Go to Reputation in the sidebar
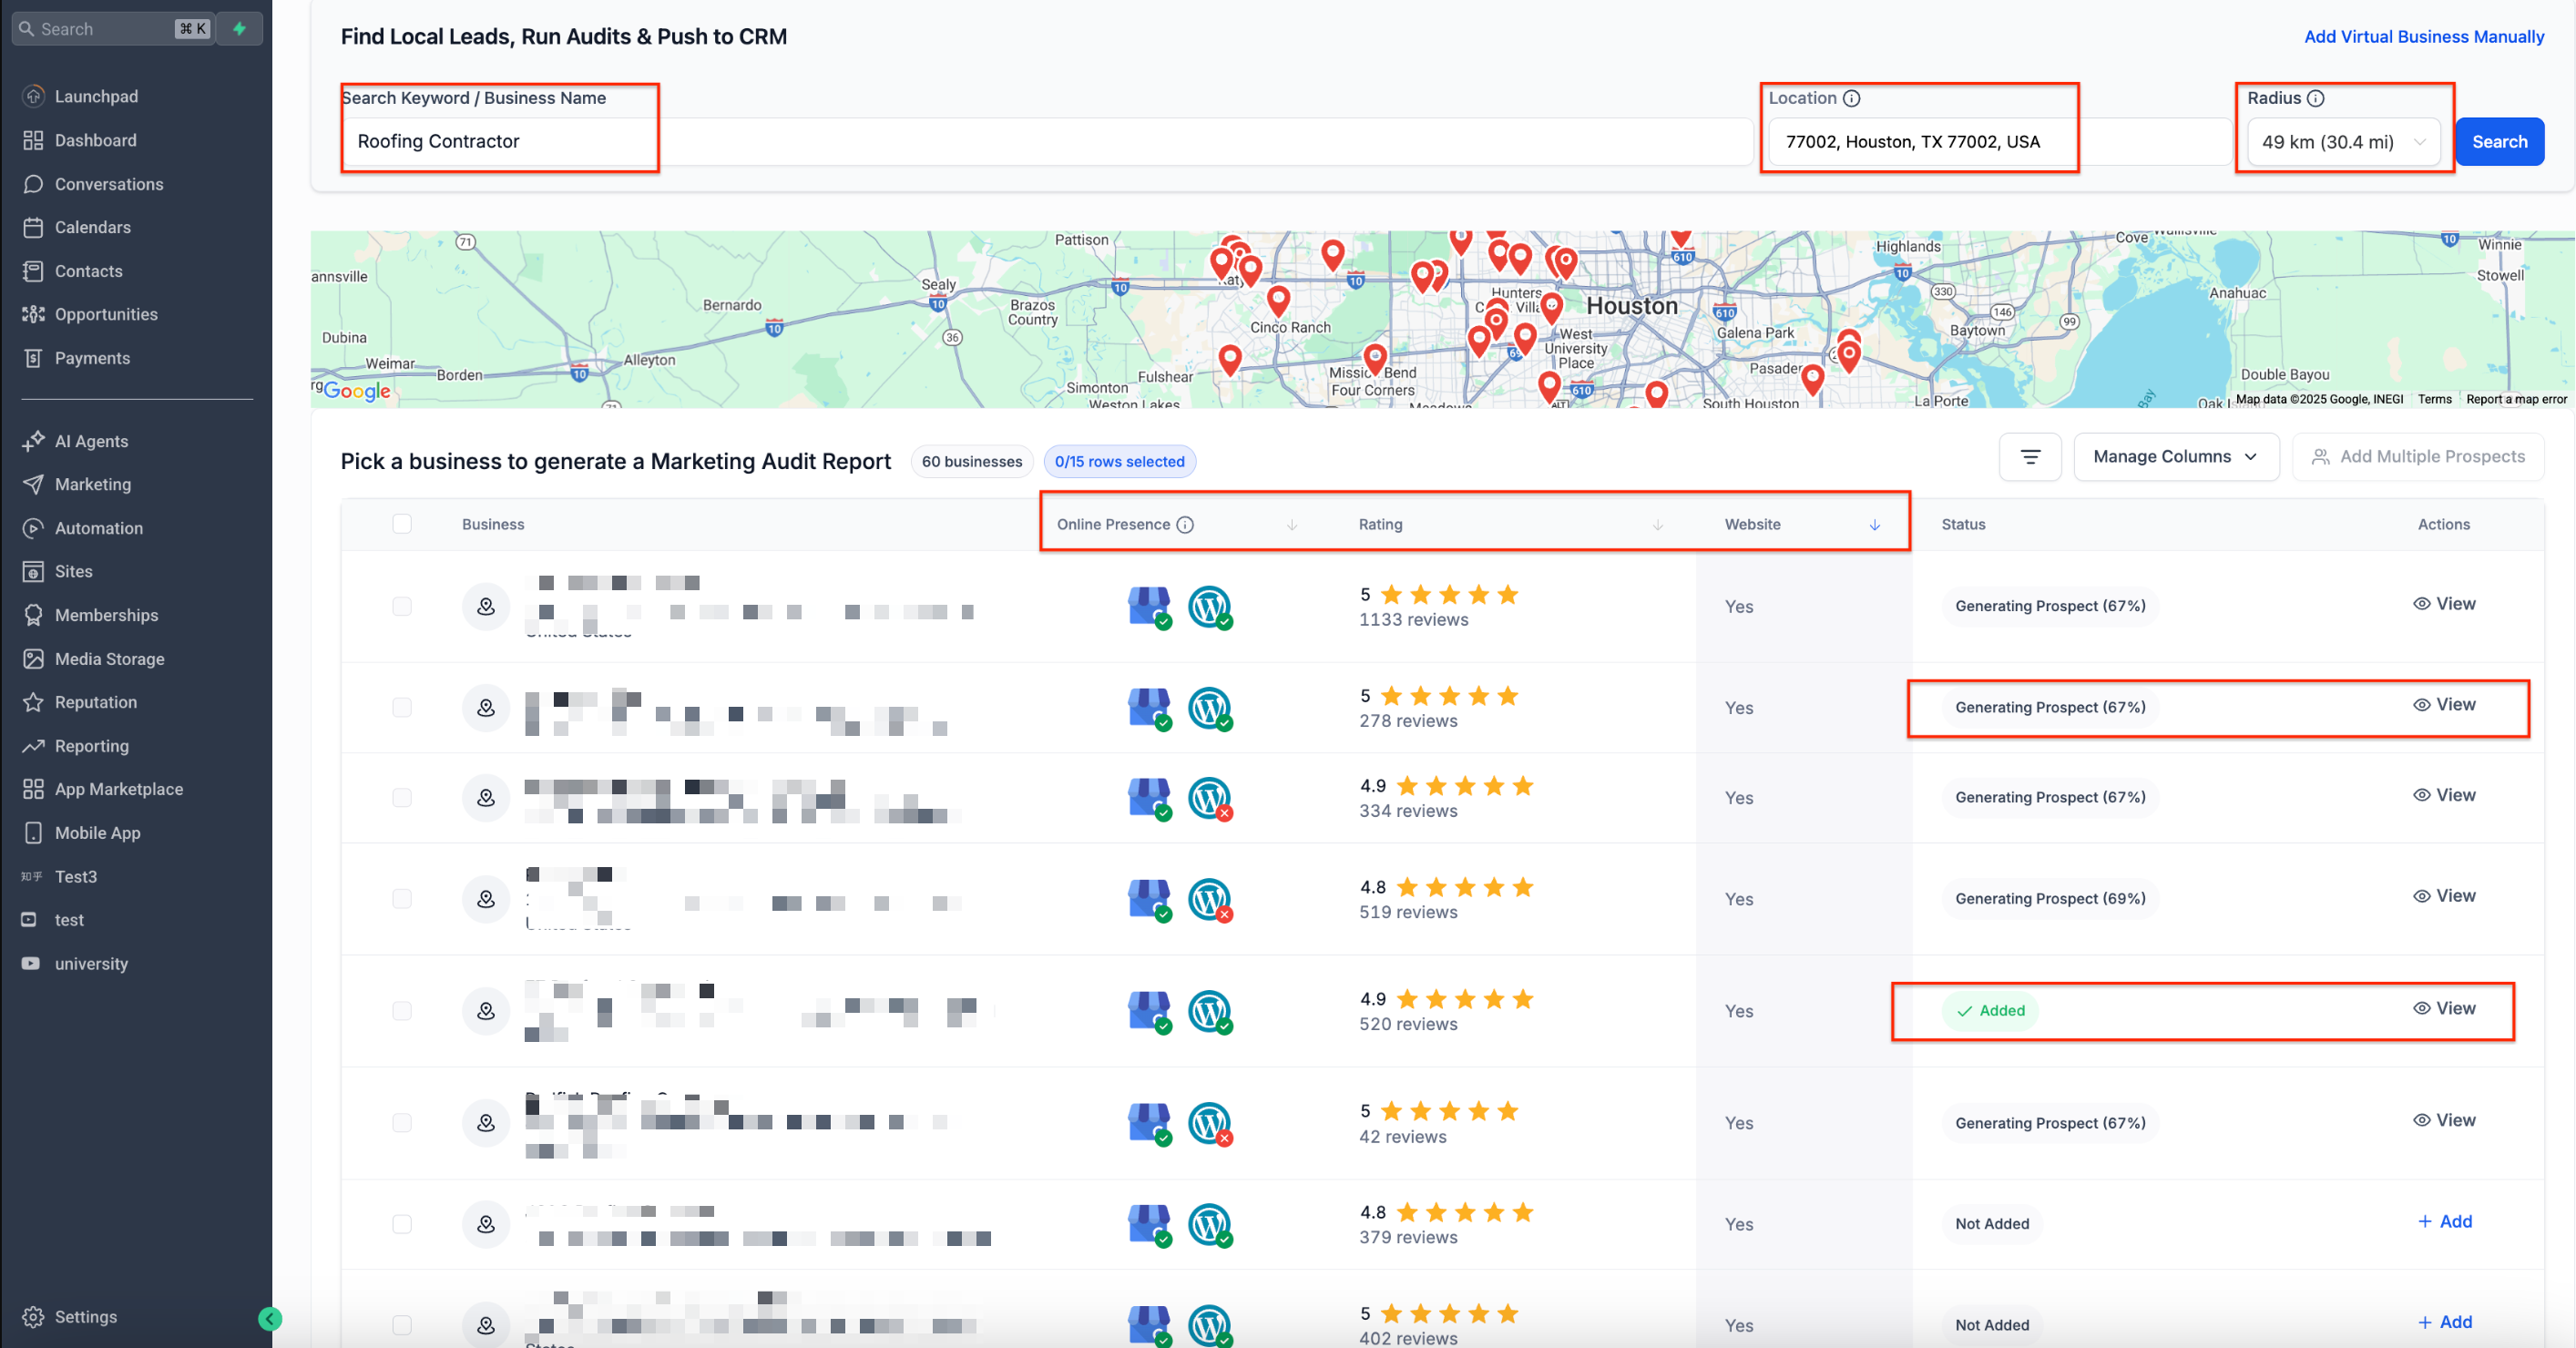 pyautogui.click(x=96, y=702)
